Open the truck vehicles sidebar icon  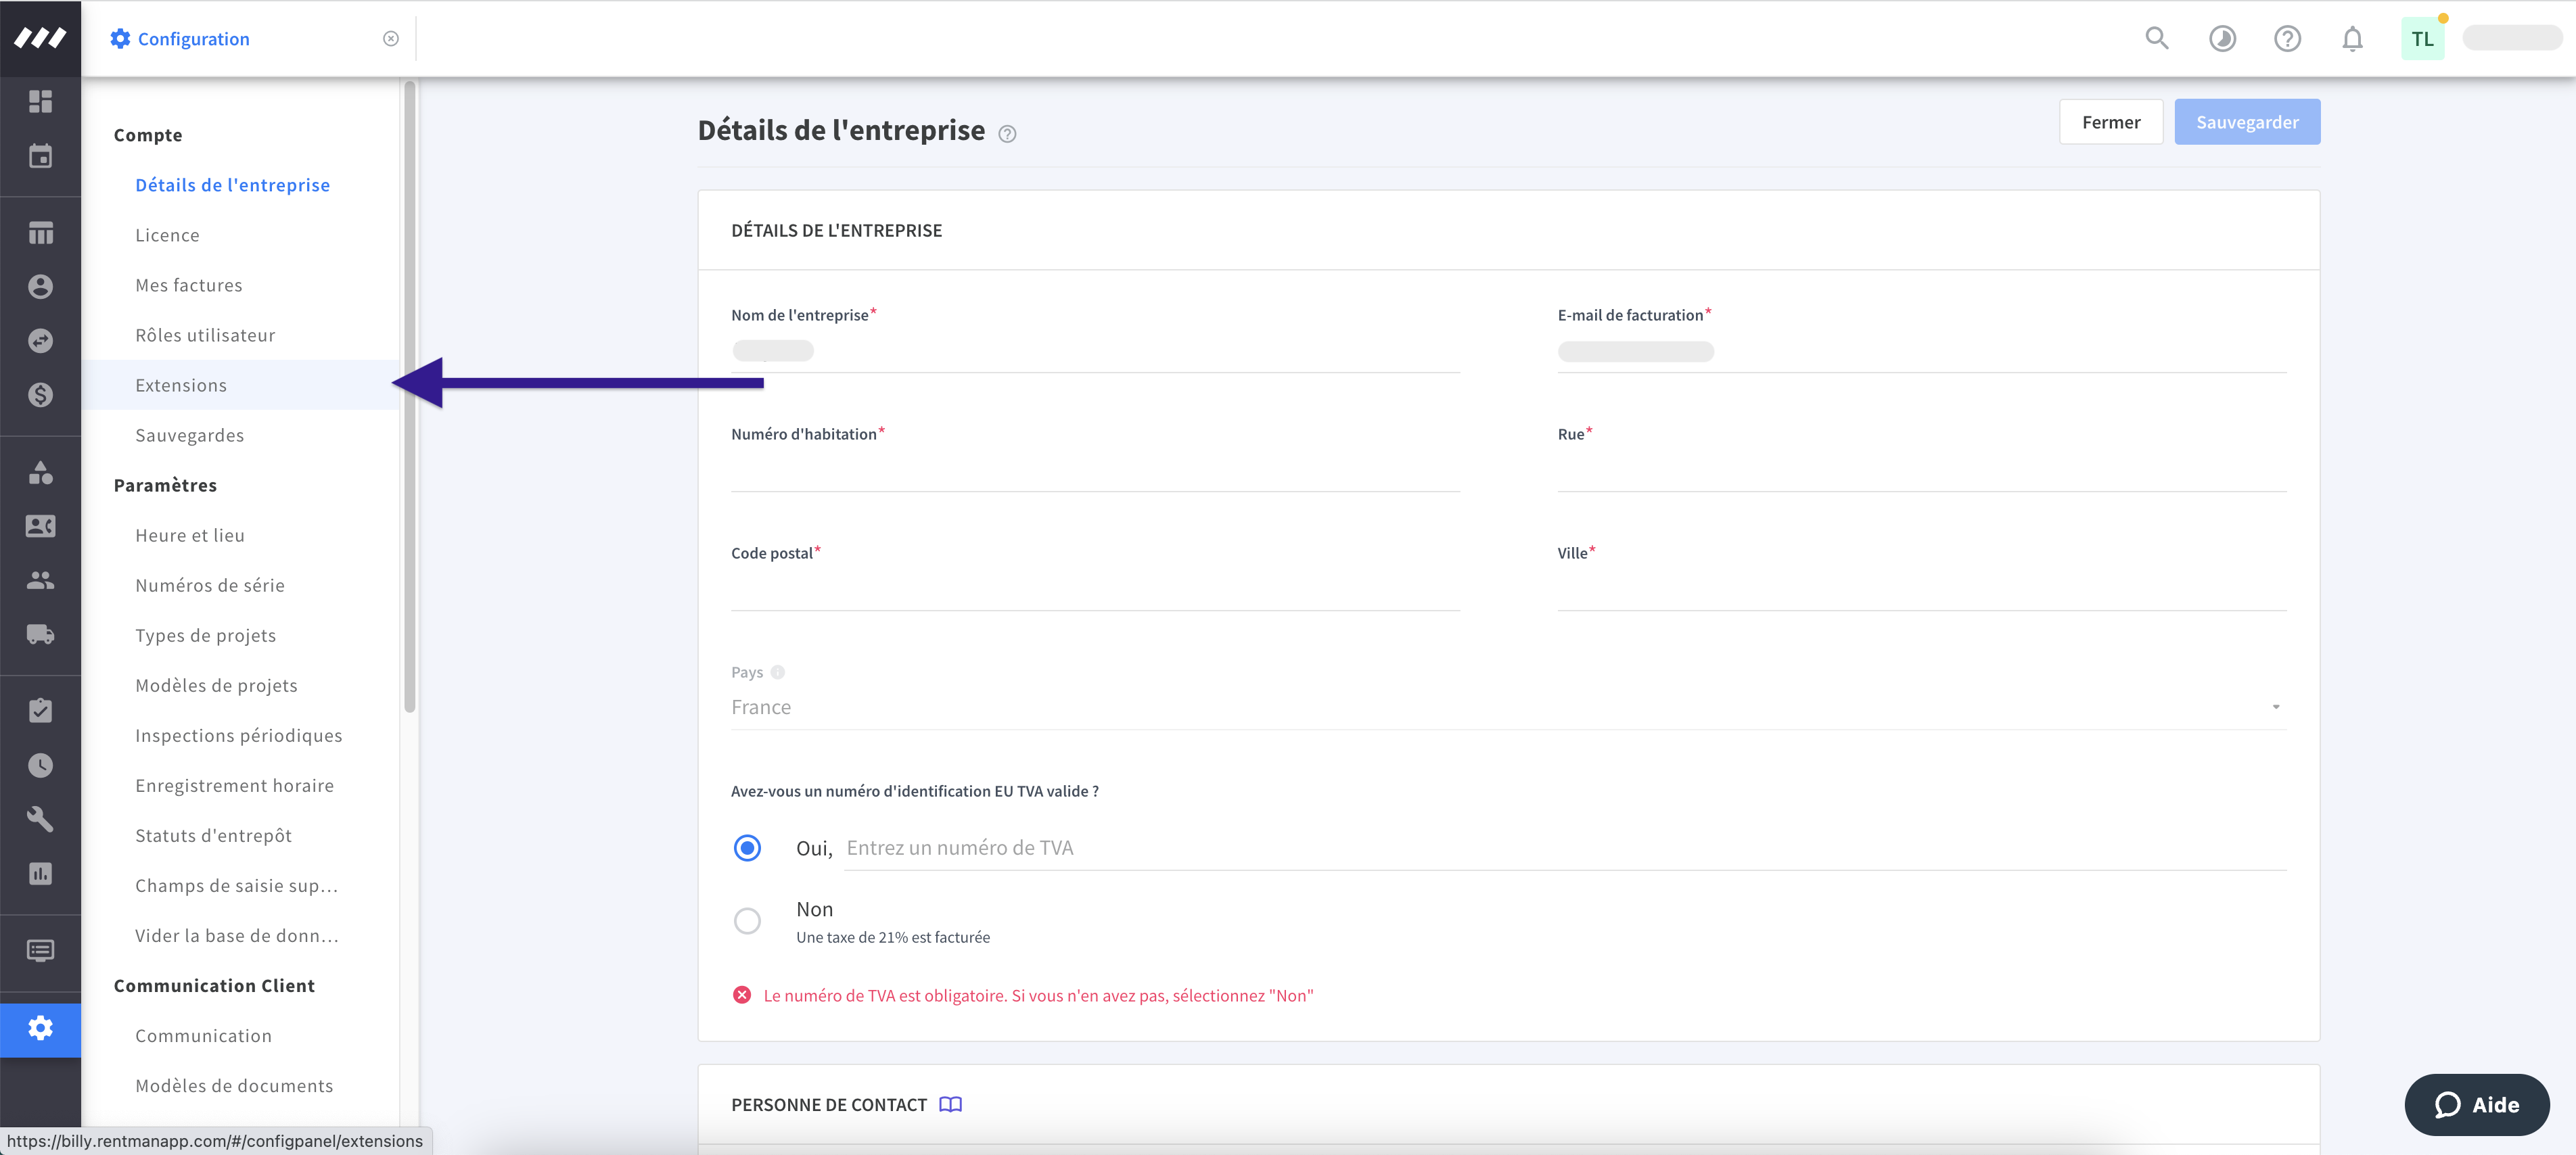coord(40,634)
